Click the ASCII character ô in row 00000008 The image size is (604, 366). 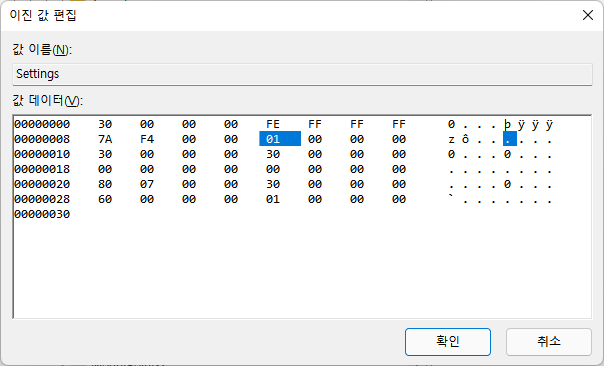tap(465, 139)
